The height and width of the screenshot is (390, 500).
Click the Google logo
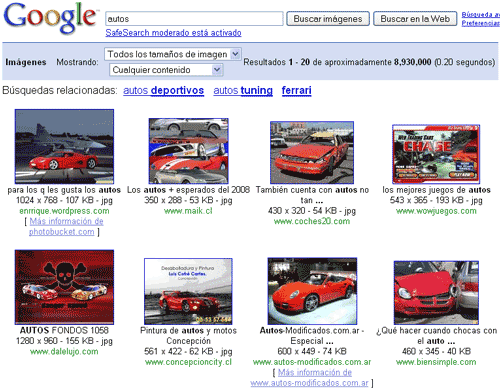click(50, 18)
